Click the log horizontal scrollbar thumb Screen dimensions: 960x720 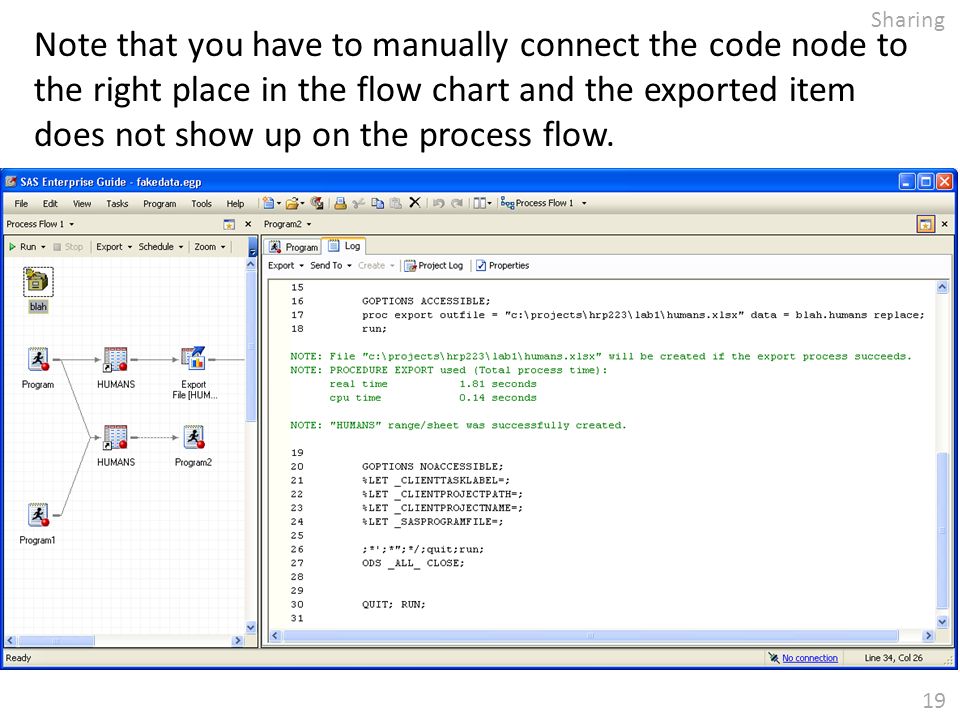[590, 636]
